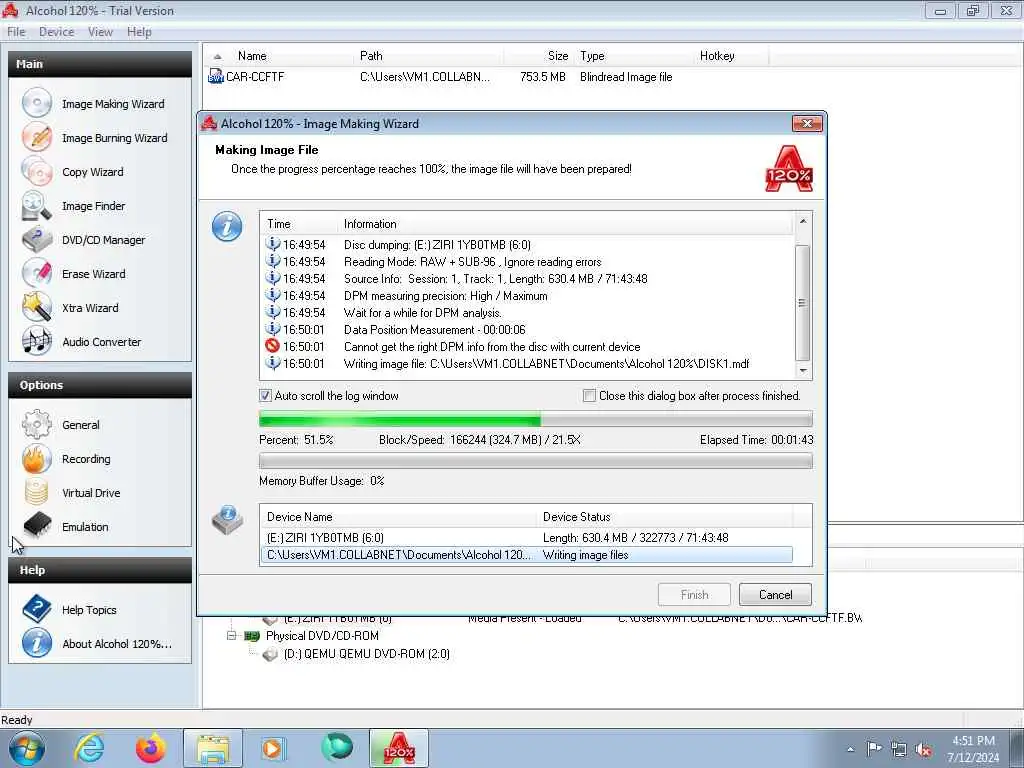Viewport: 1024px width, 768px height.
Task: Open About Alcohol 120% info icon
Action: point(37,643)
